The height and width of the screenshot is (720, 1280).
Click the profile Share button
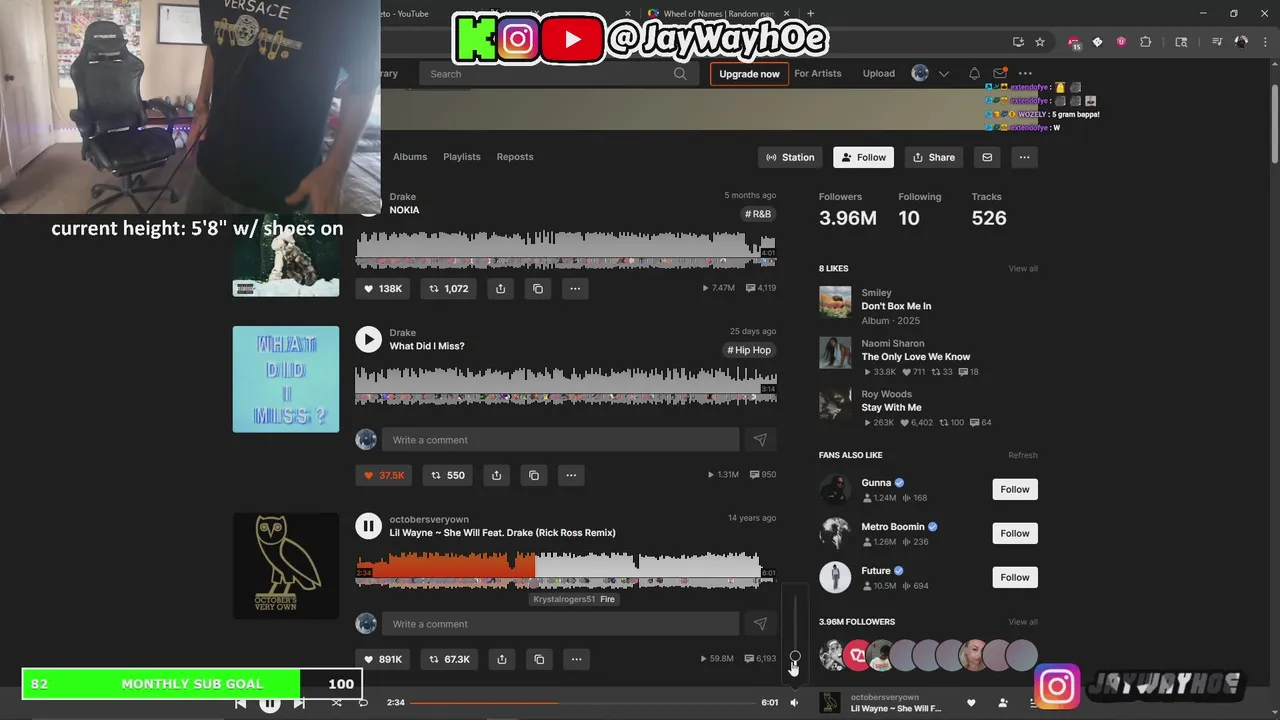[934, 157]
